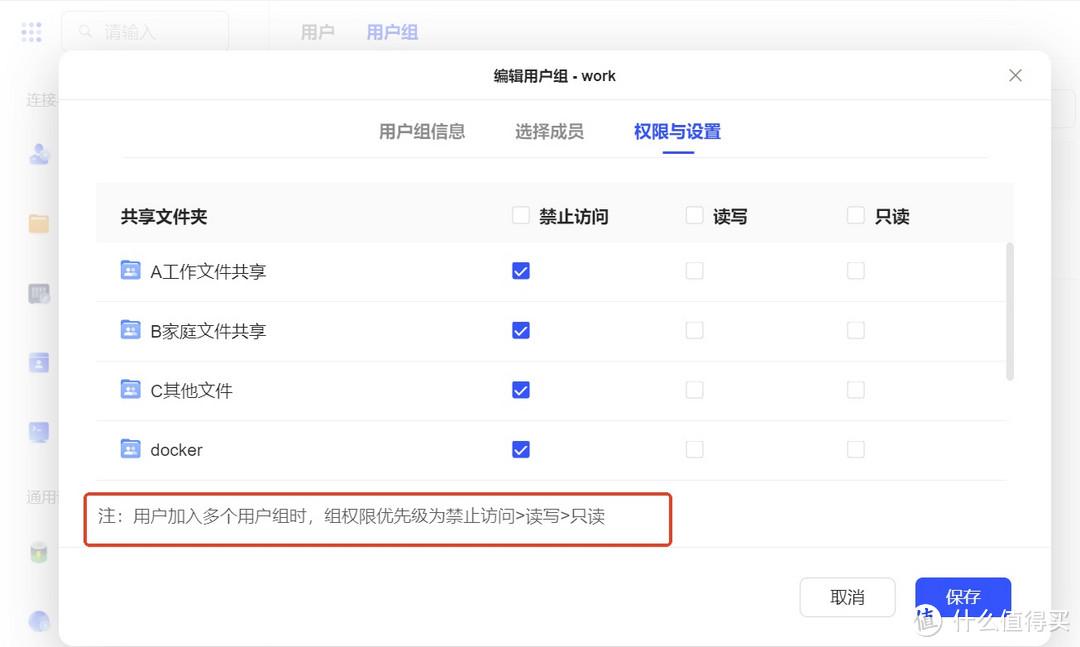
Task: Open the user card icon in the sidebar
Action: tap(39, 362)
